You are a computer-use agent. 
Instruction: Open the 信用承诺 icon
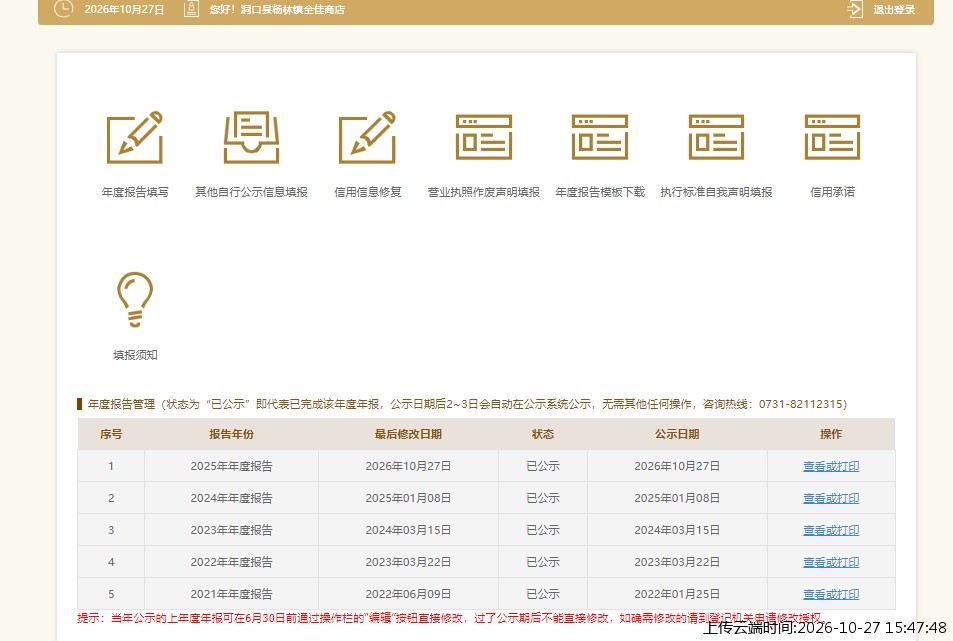point(832,137)
